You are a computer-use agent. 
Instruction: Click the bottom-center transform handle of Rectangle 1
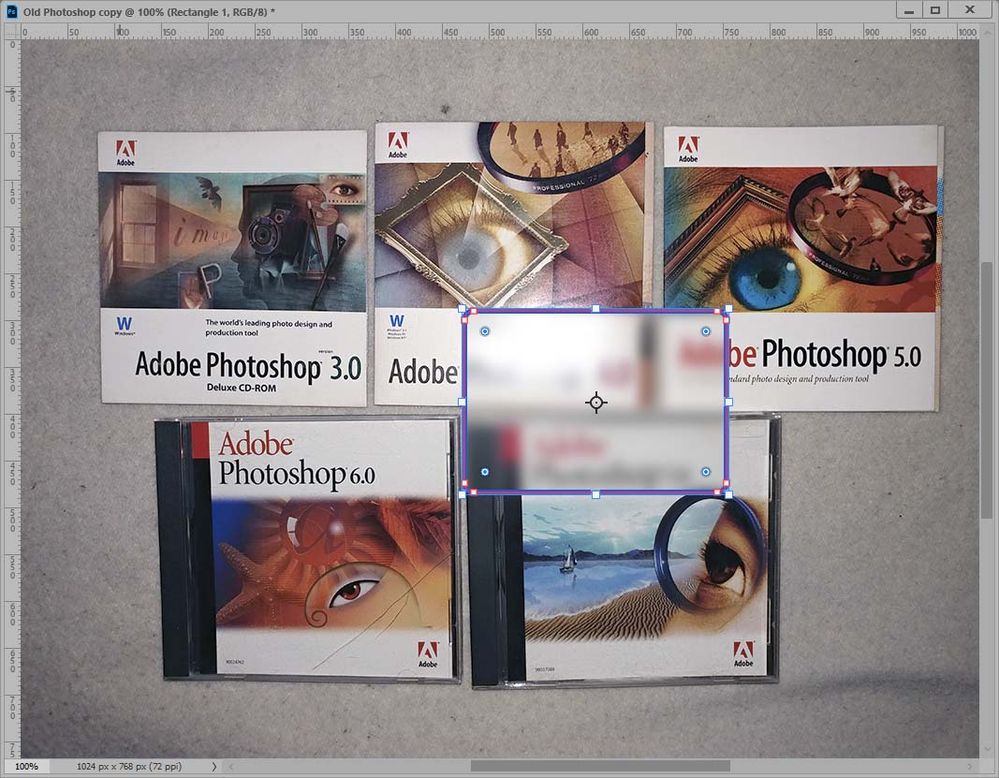[596, 494]
